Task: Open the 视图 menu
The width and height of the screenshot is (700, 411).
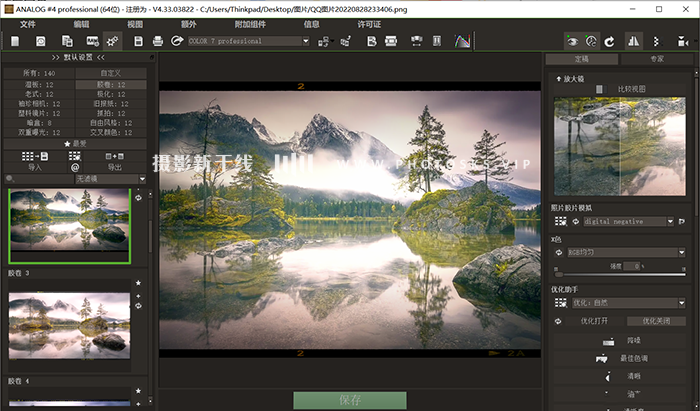Action: coord(135,25)
